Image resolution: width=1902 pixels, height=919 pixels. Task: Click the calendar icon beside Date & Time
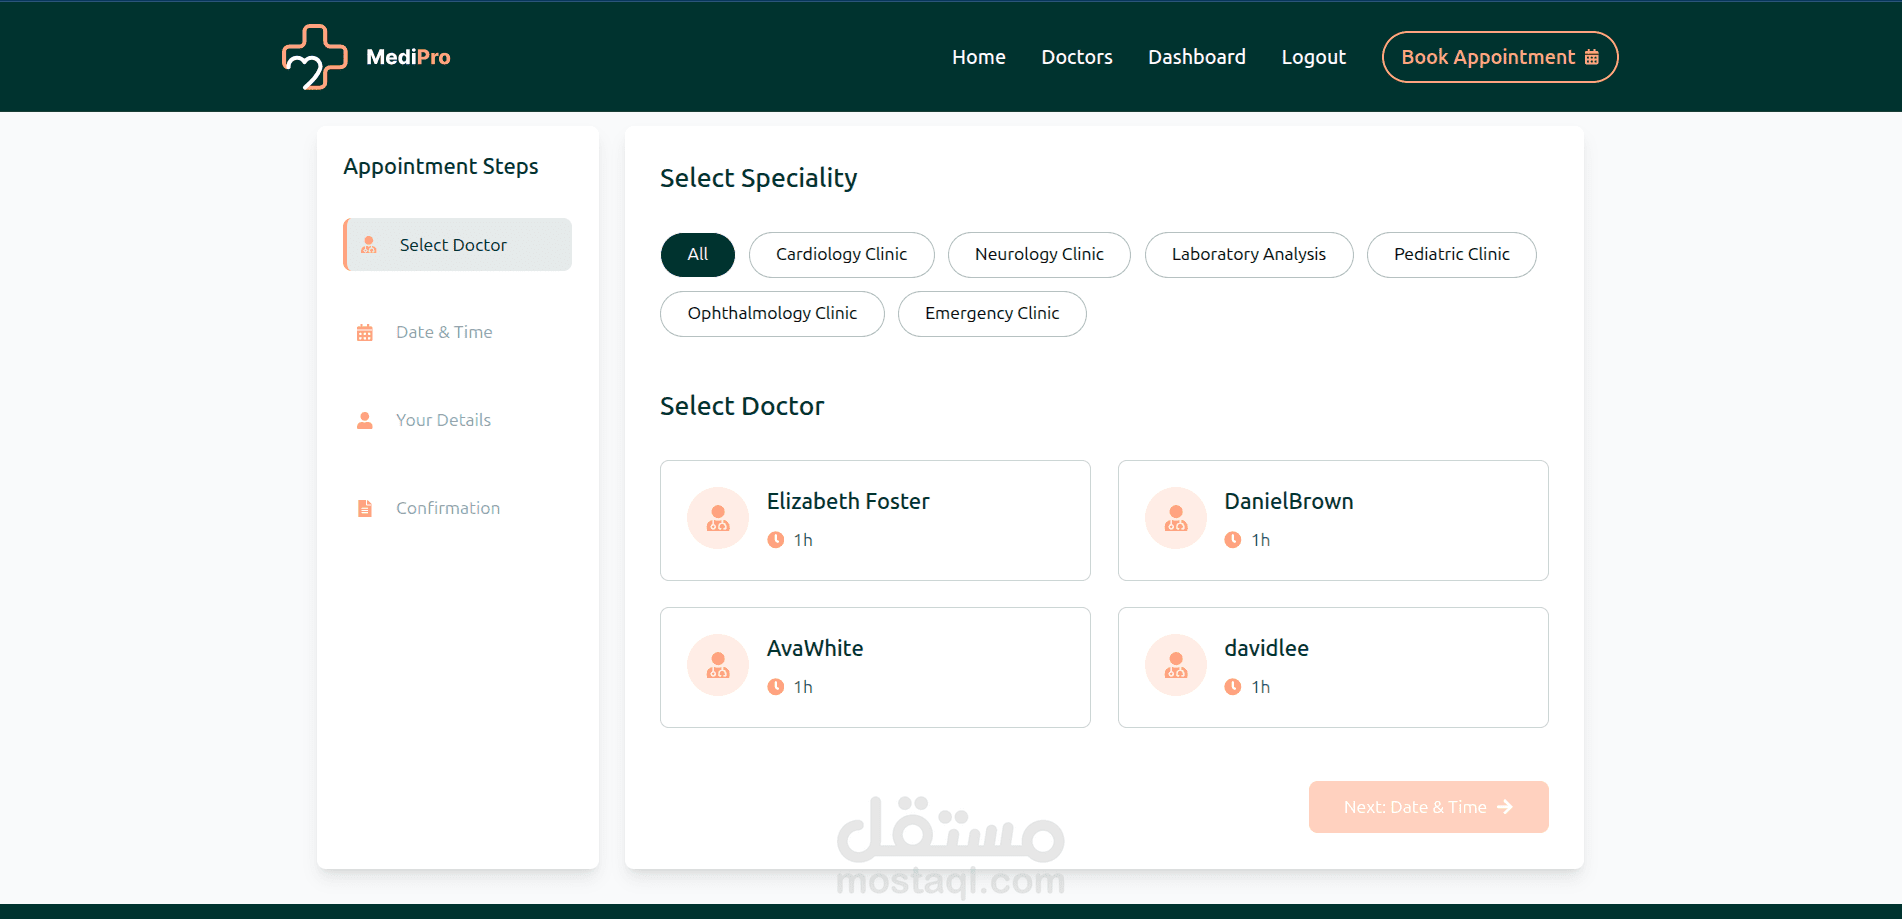tap(365, 332)
